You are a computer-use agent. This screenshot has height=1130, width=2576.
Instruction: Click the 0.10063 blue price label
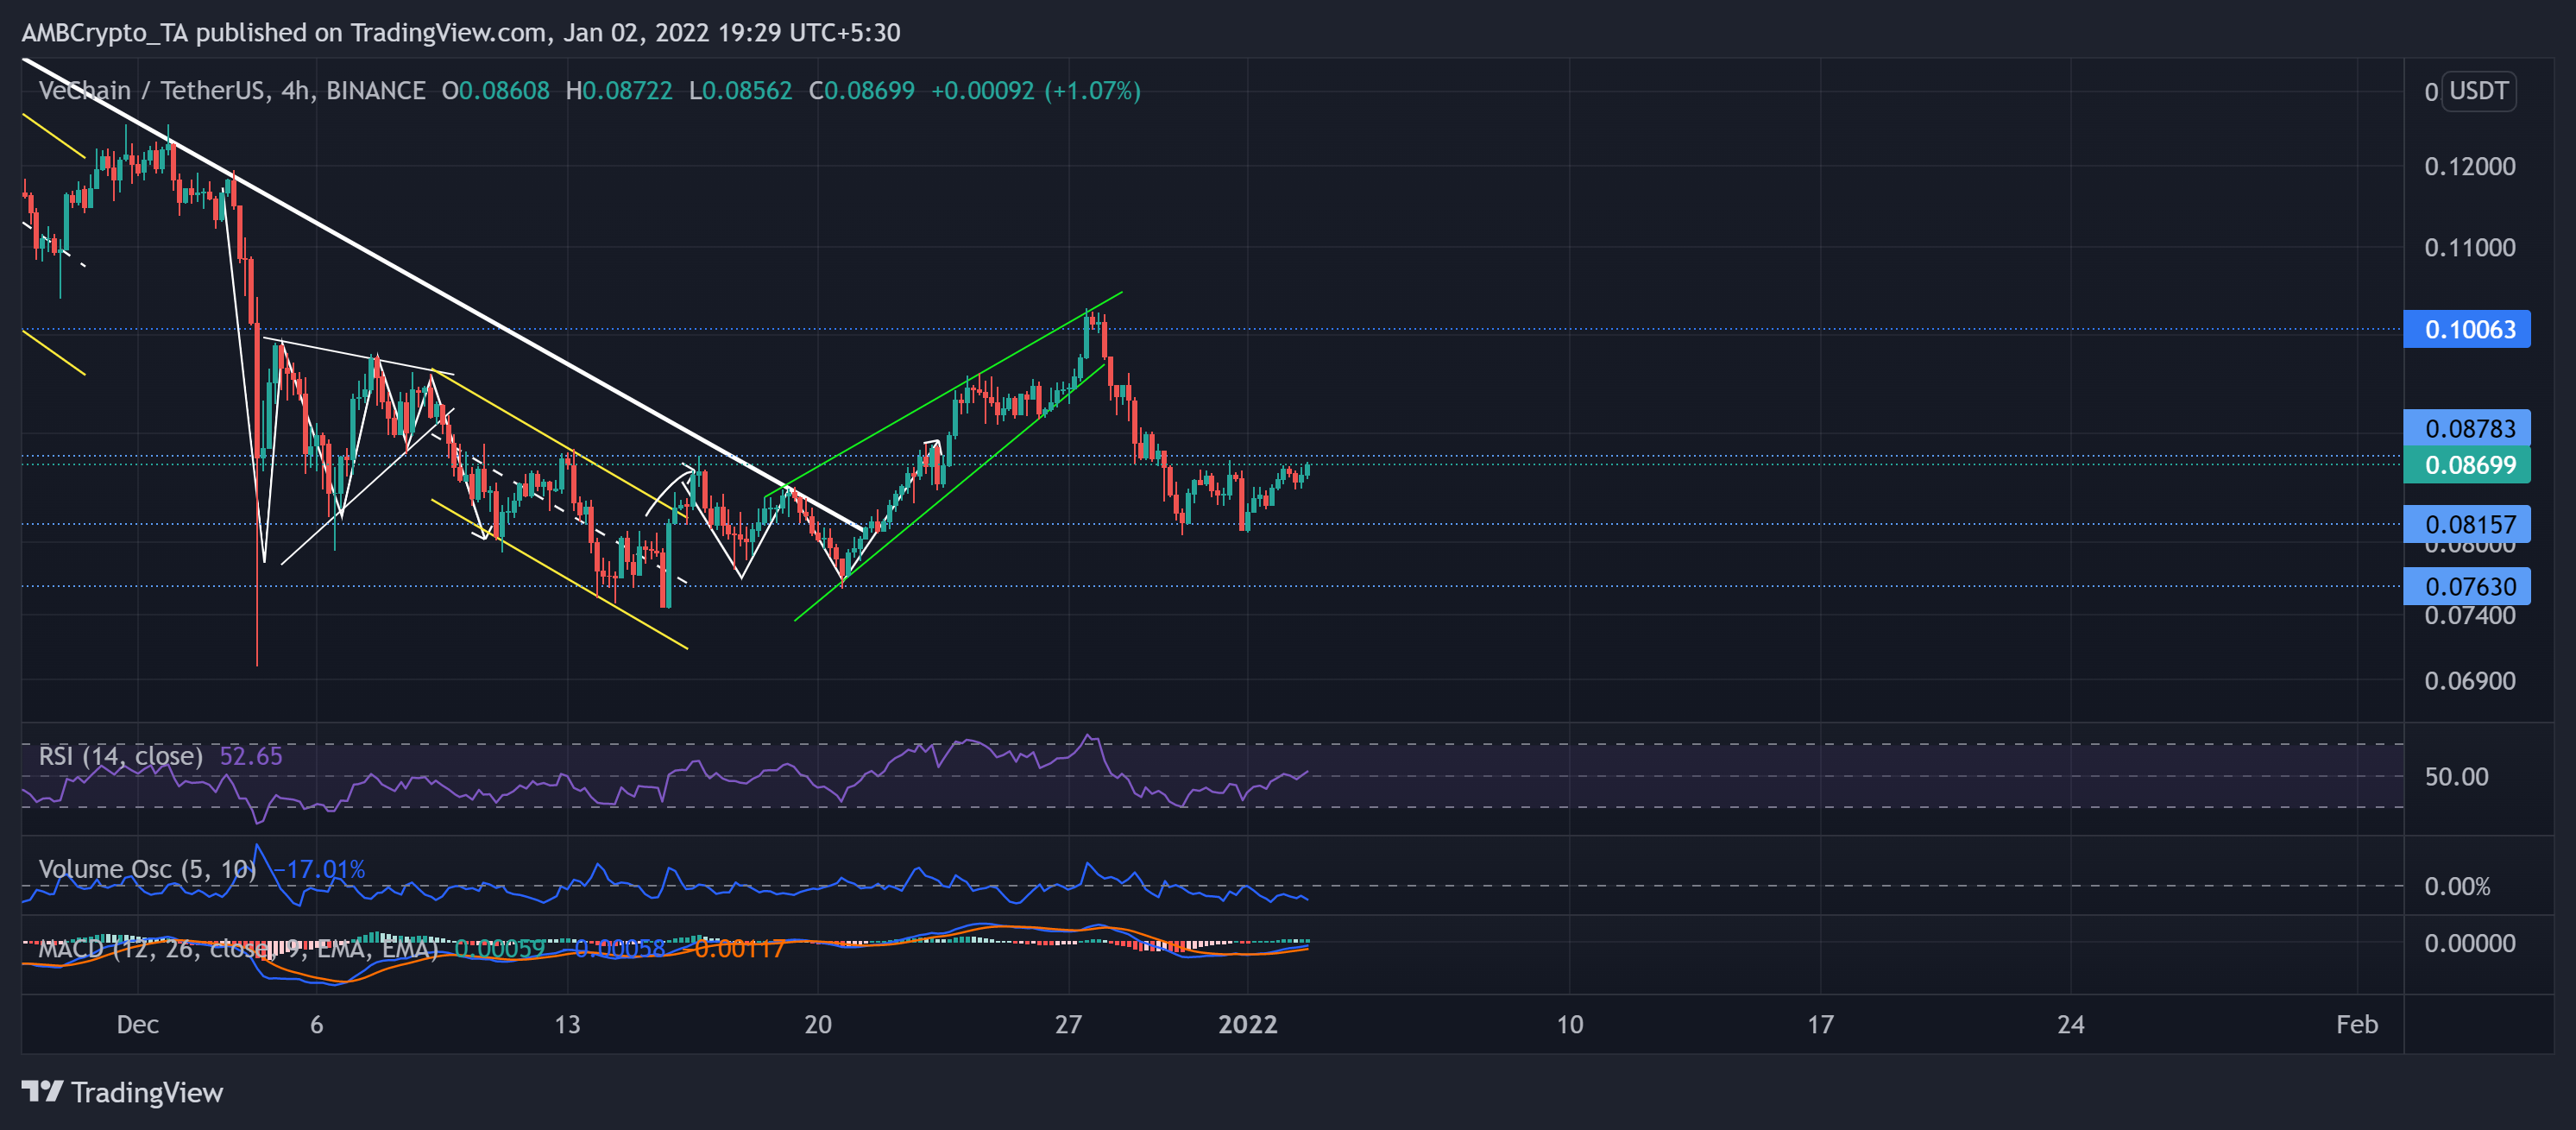click(x=2467, y=329)
